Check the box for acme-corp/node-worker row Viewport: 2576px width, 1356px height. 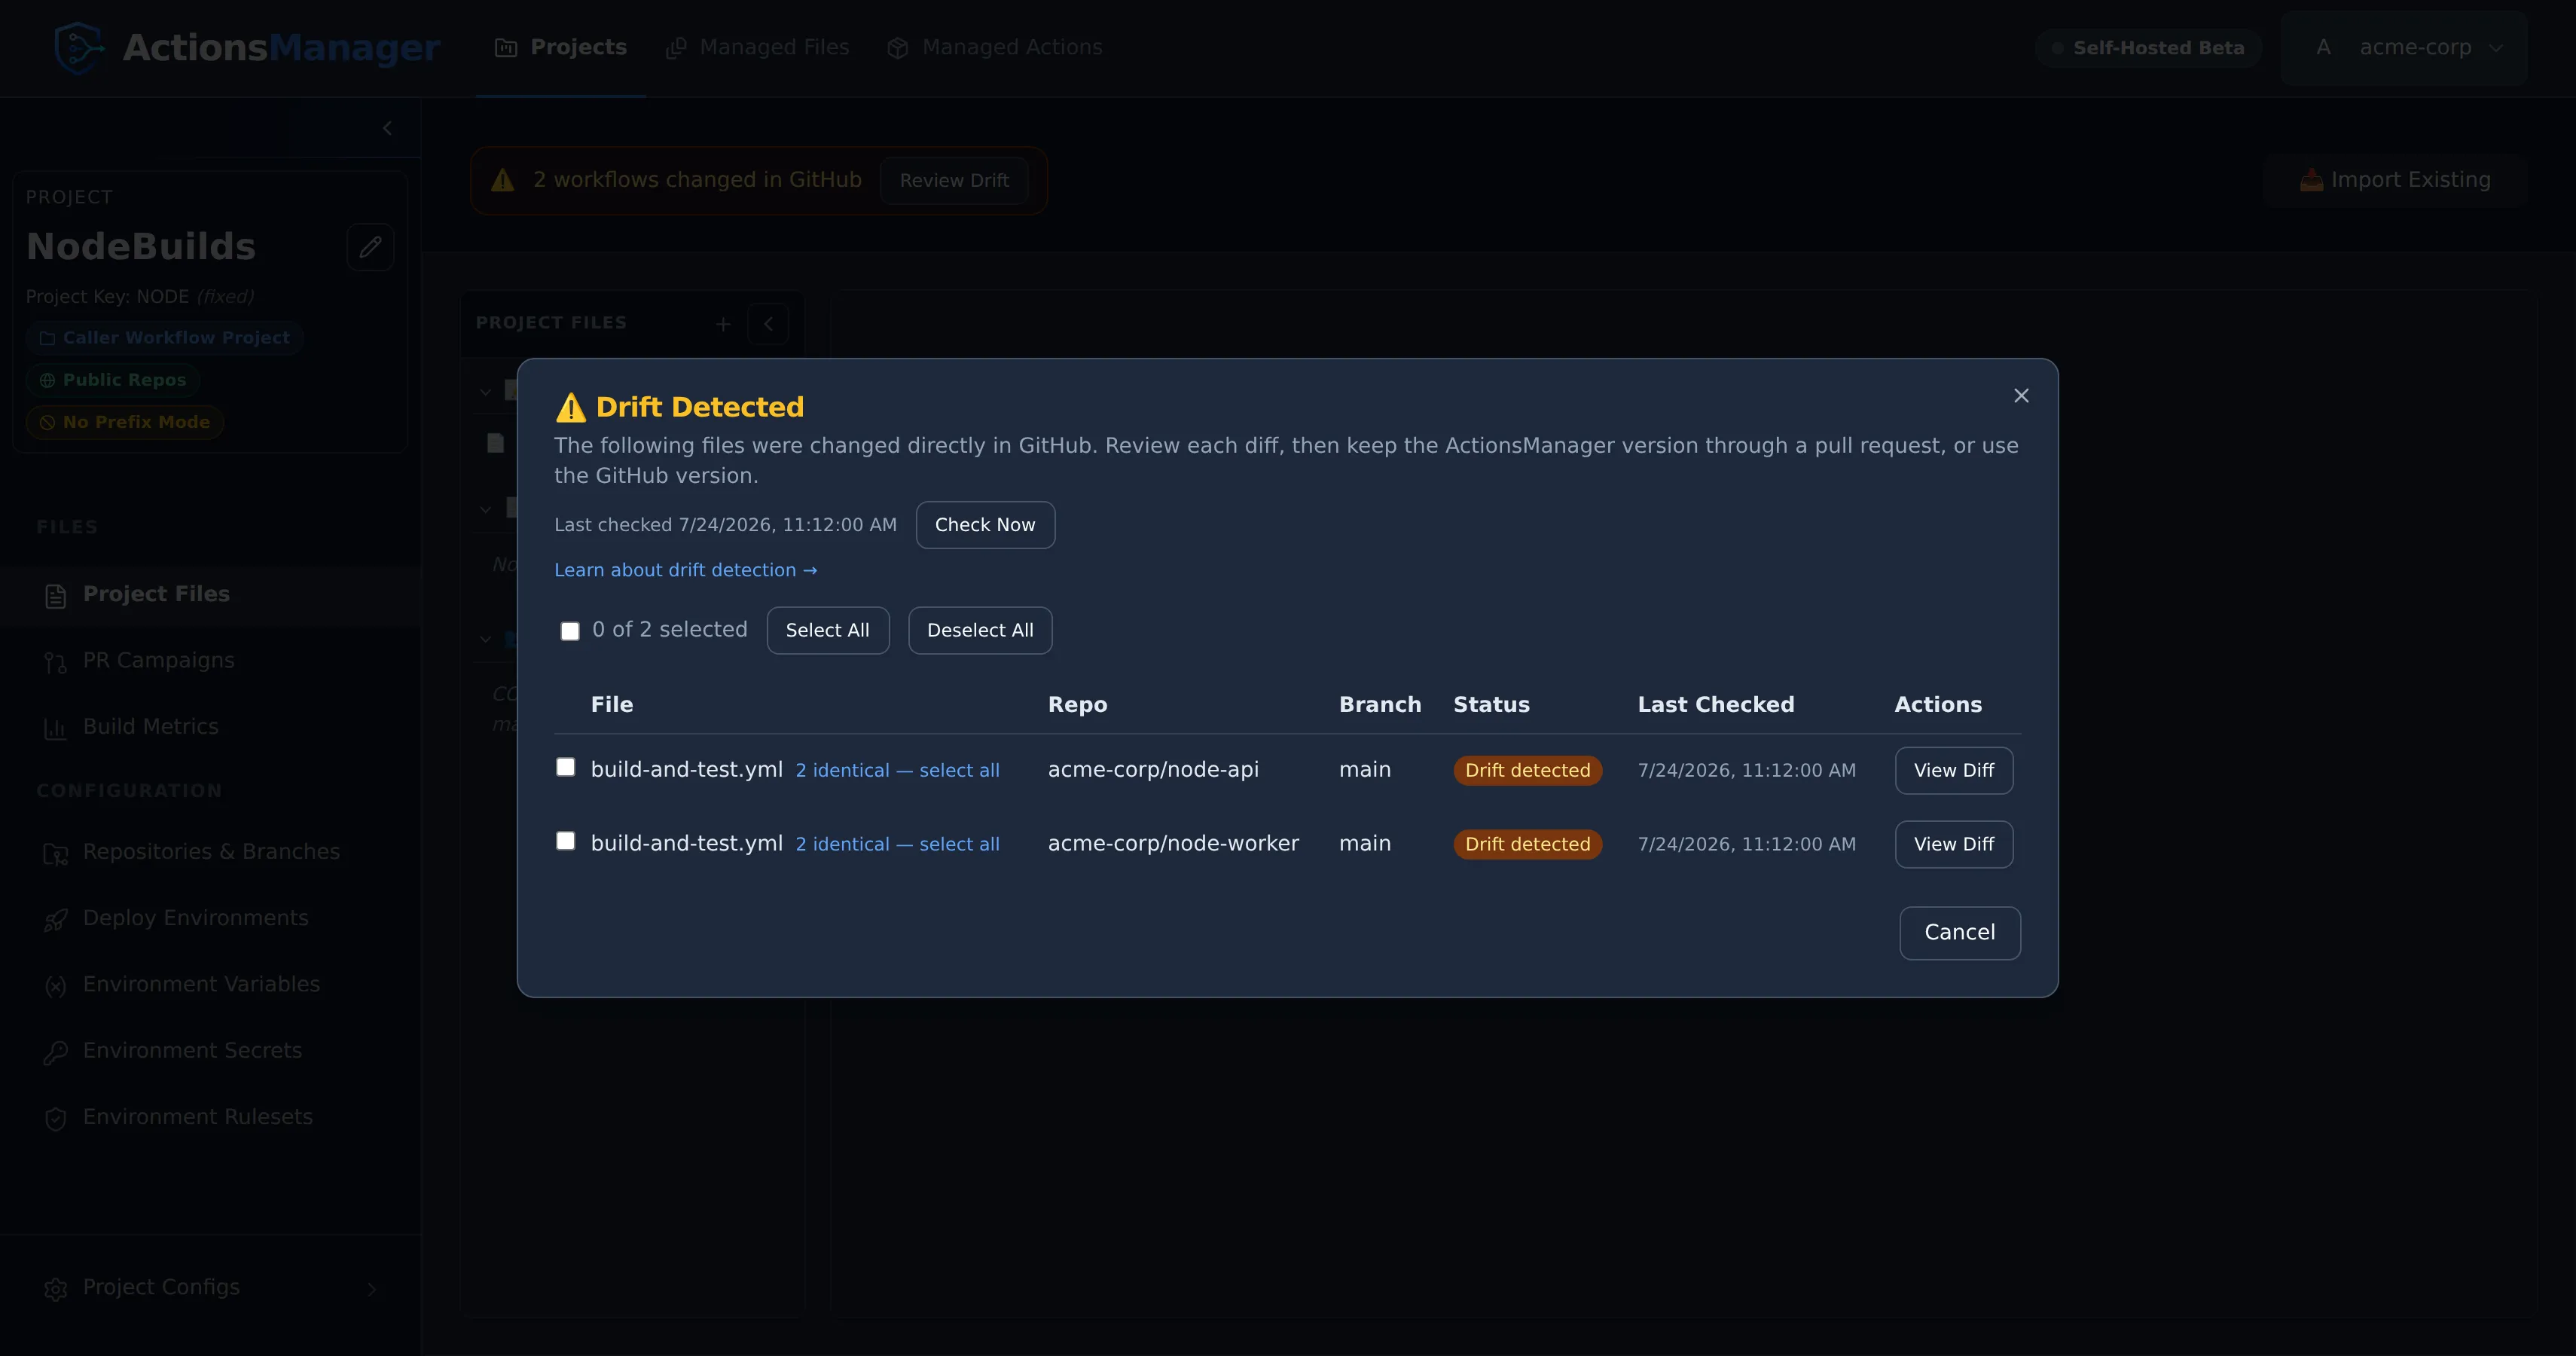566,841
